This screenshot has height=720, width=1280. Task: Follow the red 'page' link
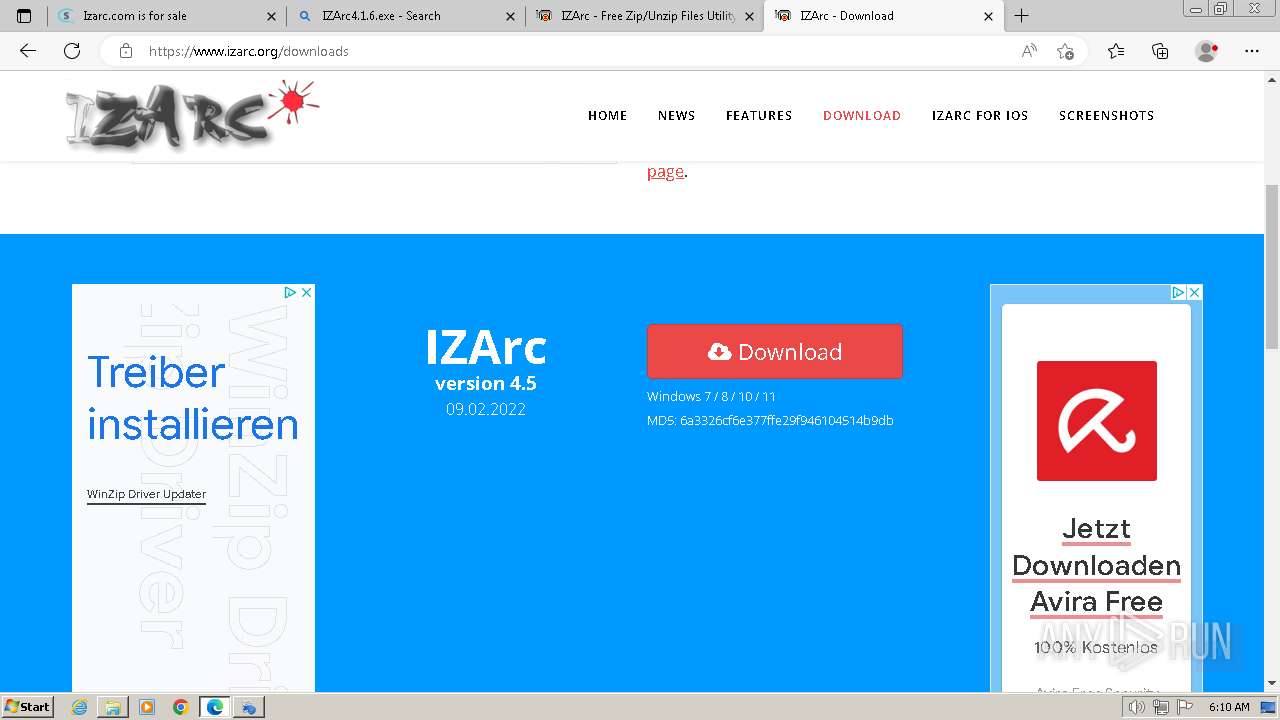coord(665,171)
